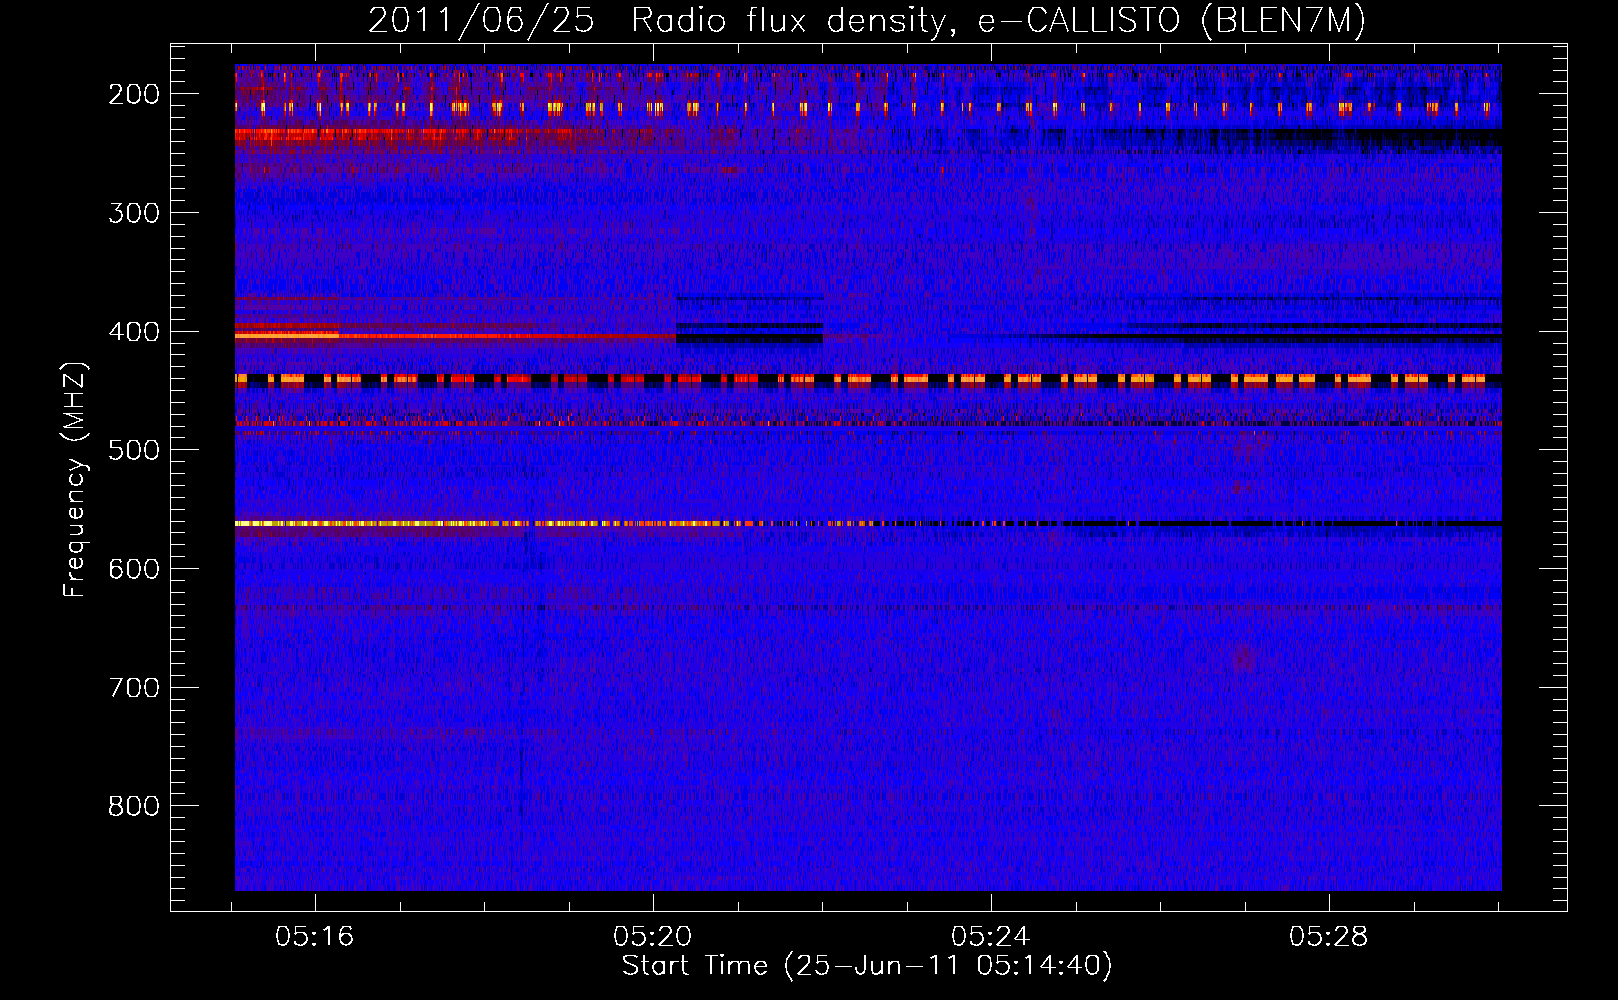Viewport: 1618px width, 1000px height.
Task: Select the 700 frequency tick label
Action: tap(133, 688)
